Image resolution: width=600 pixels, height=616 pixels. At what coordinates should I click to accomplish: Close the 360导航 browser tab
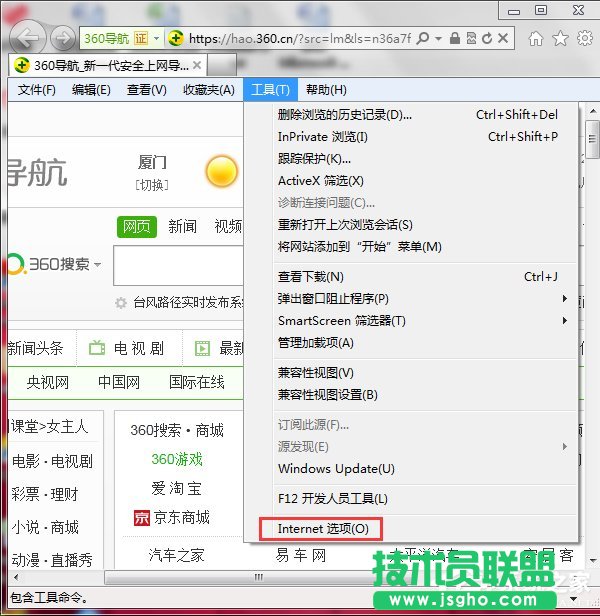(x=197, y=65)
